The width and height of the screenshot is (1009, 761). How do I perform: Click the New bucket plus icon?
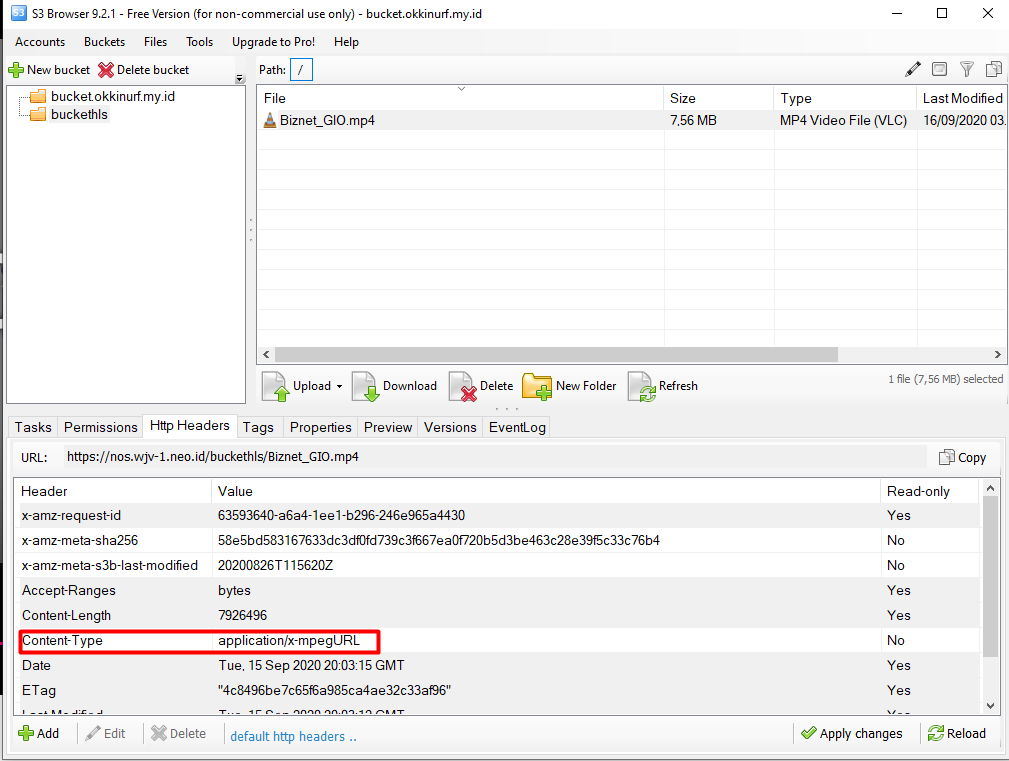tap(16, 70)
